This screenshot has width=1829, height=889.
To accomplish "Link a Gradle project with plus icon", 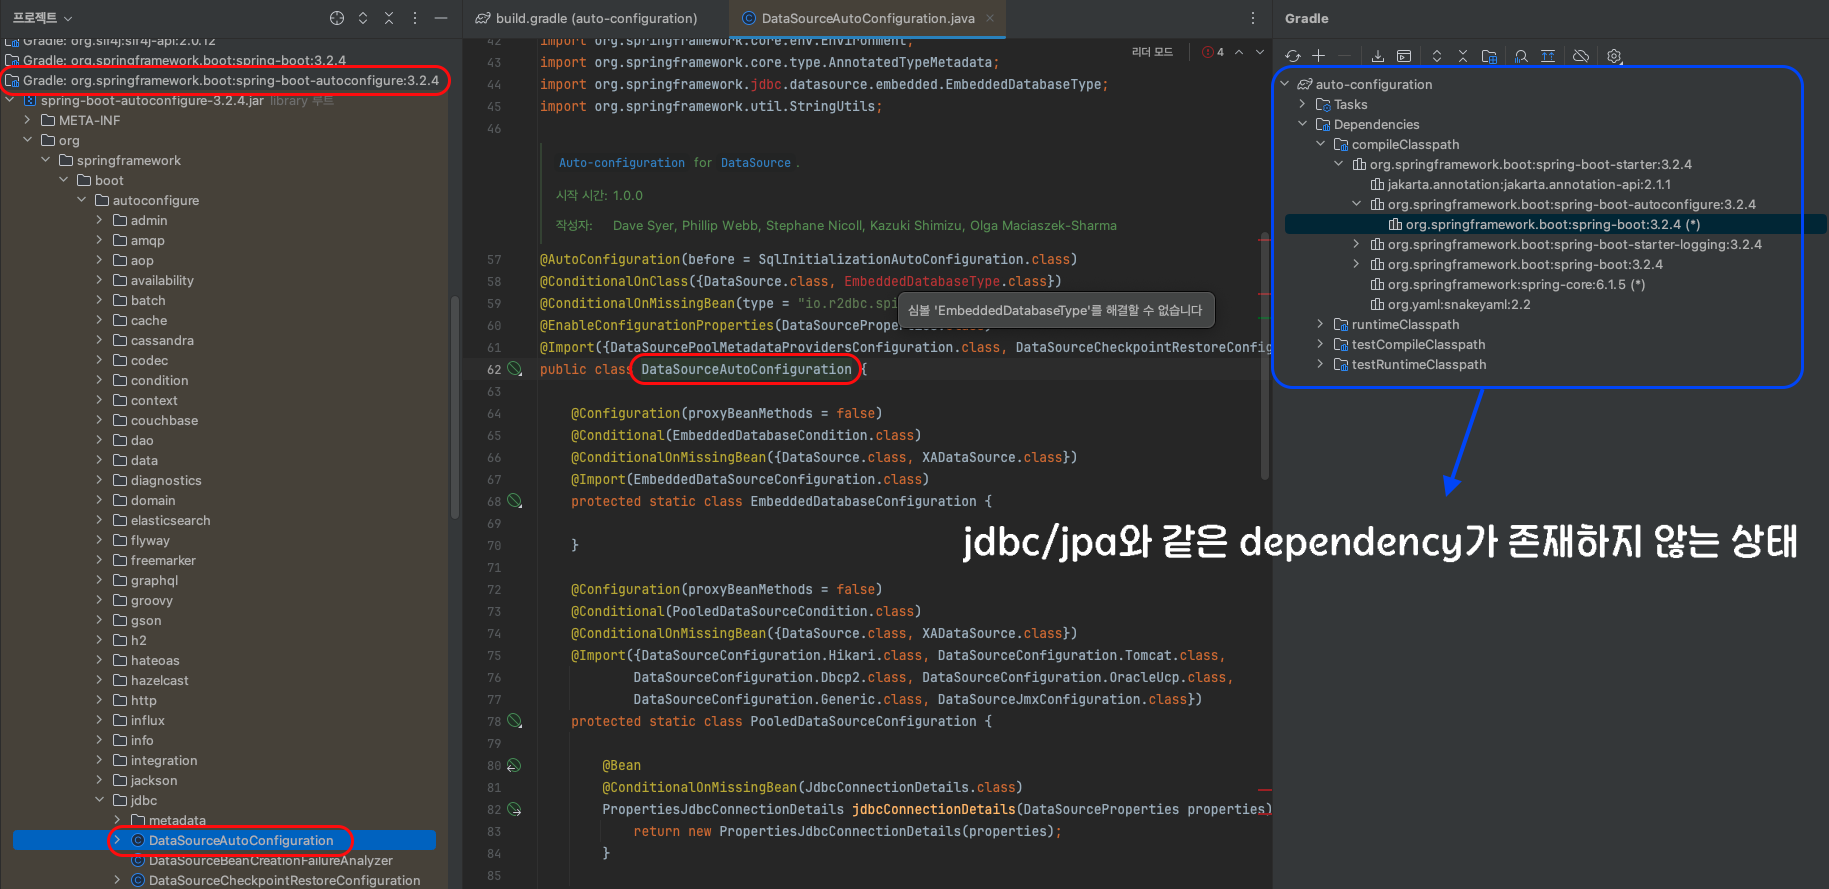I will [1318, 56].
